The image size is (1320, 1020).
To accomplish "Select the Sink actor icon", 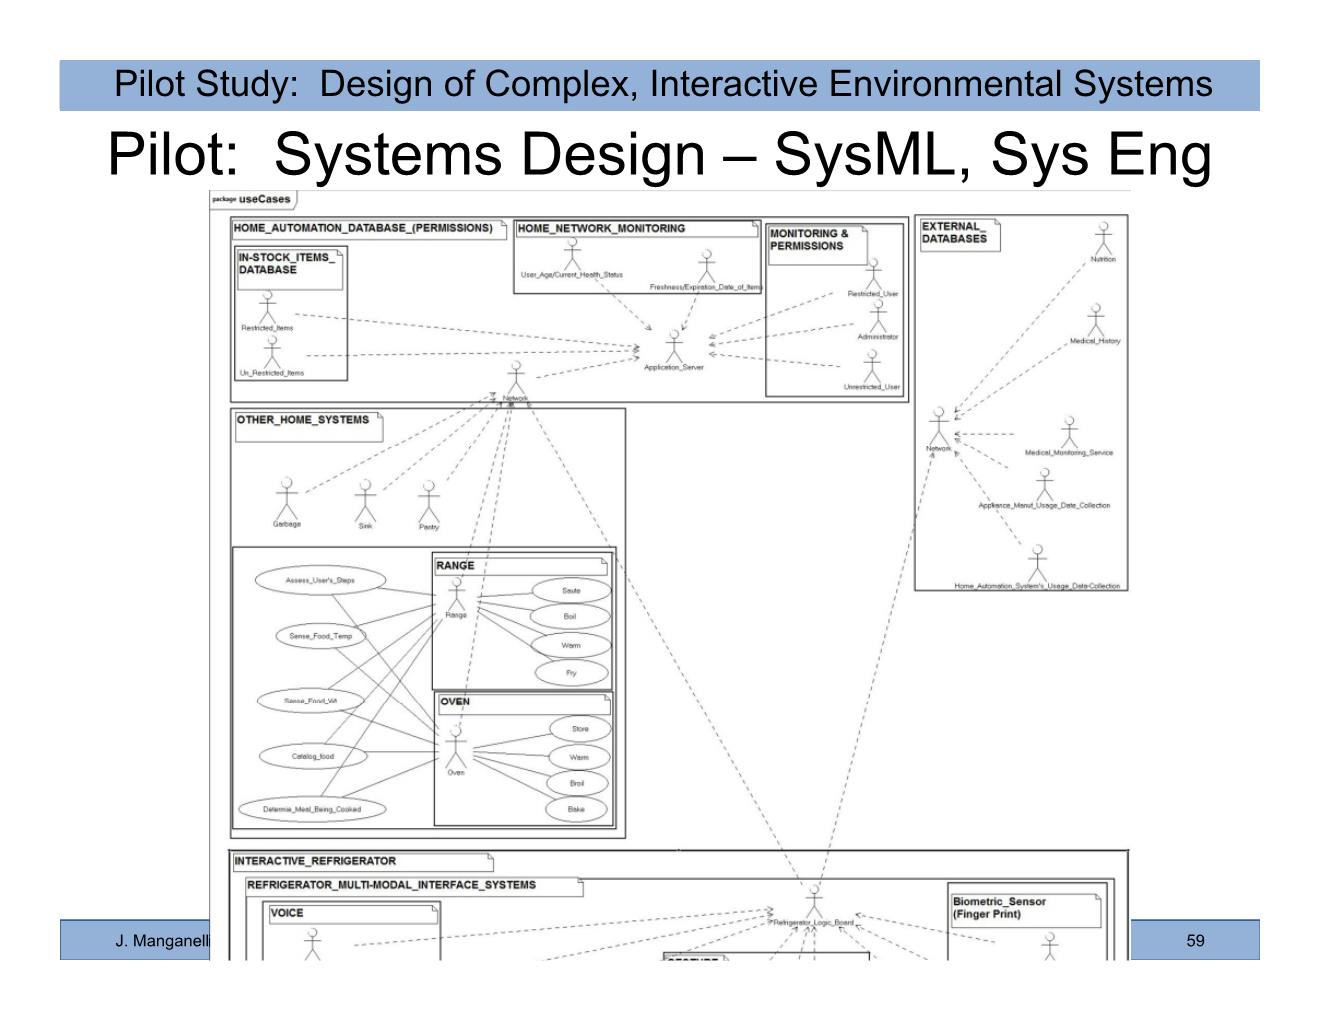I will pos(366,500).
